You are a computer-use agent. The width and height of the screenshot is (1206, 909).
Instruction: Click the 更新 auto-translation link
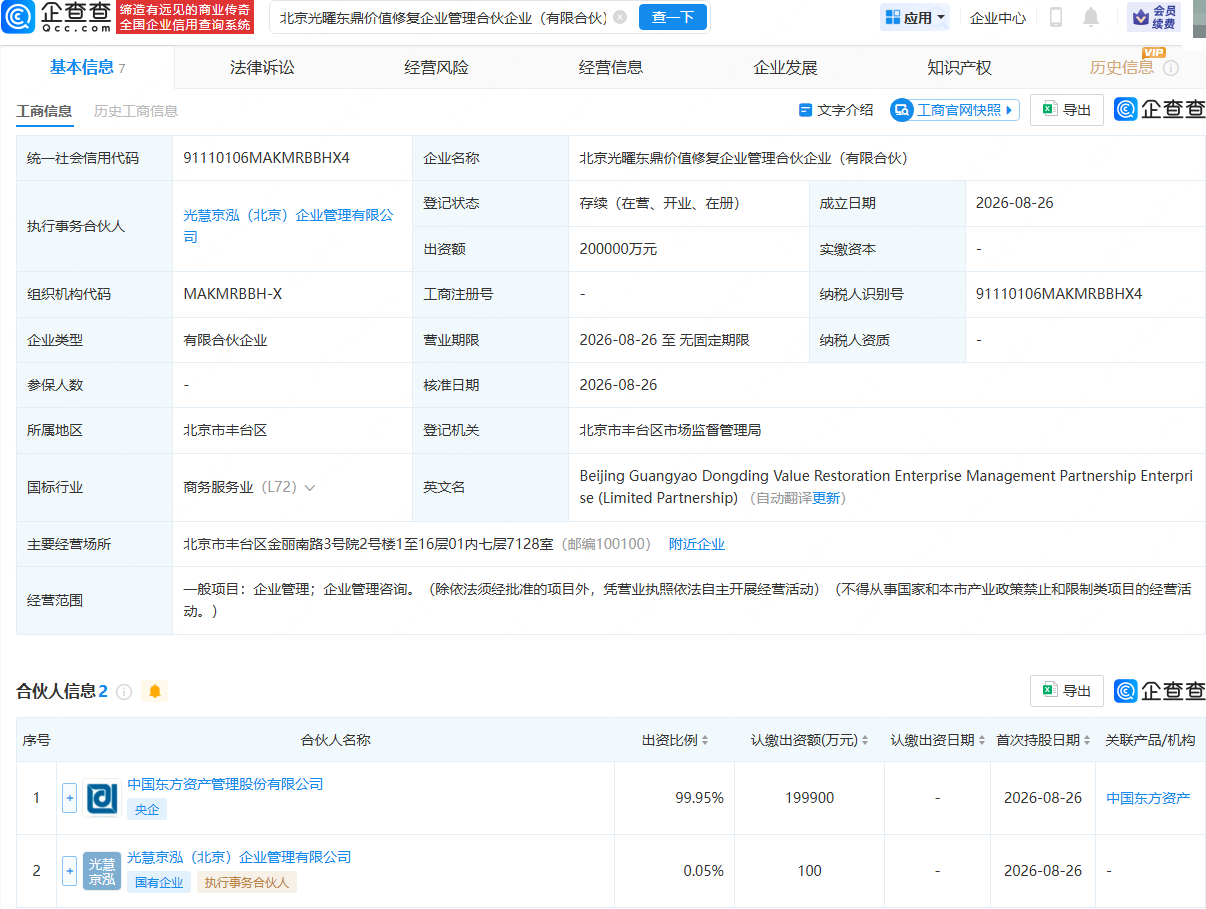[x=826, y=498]
